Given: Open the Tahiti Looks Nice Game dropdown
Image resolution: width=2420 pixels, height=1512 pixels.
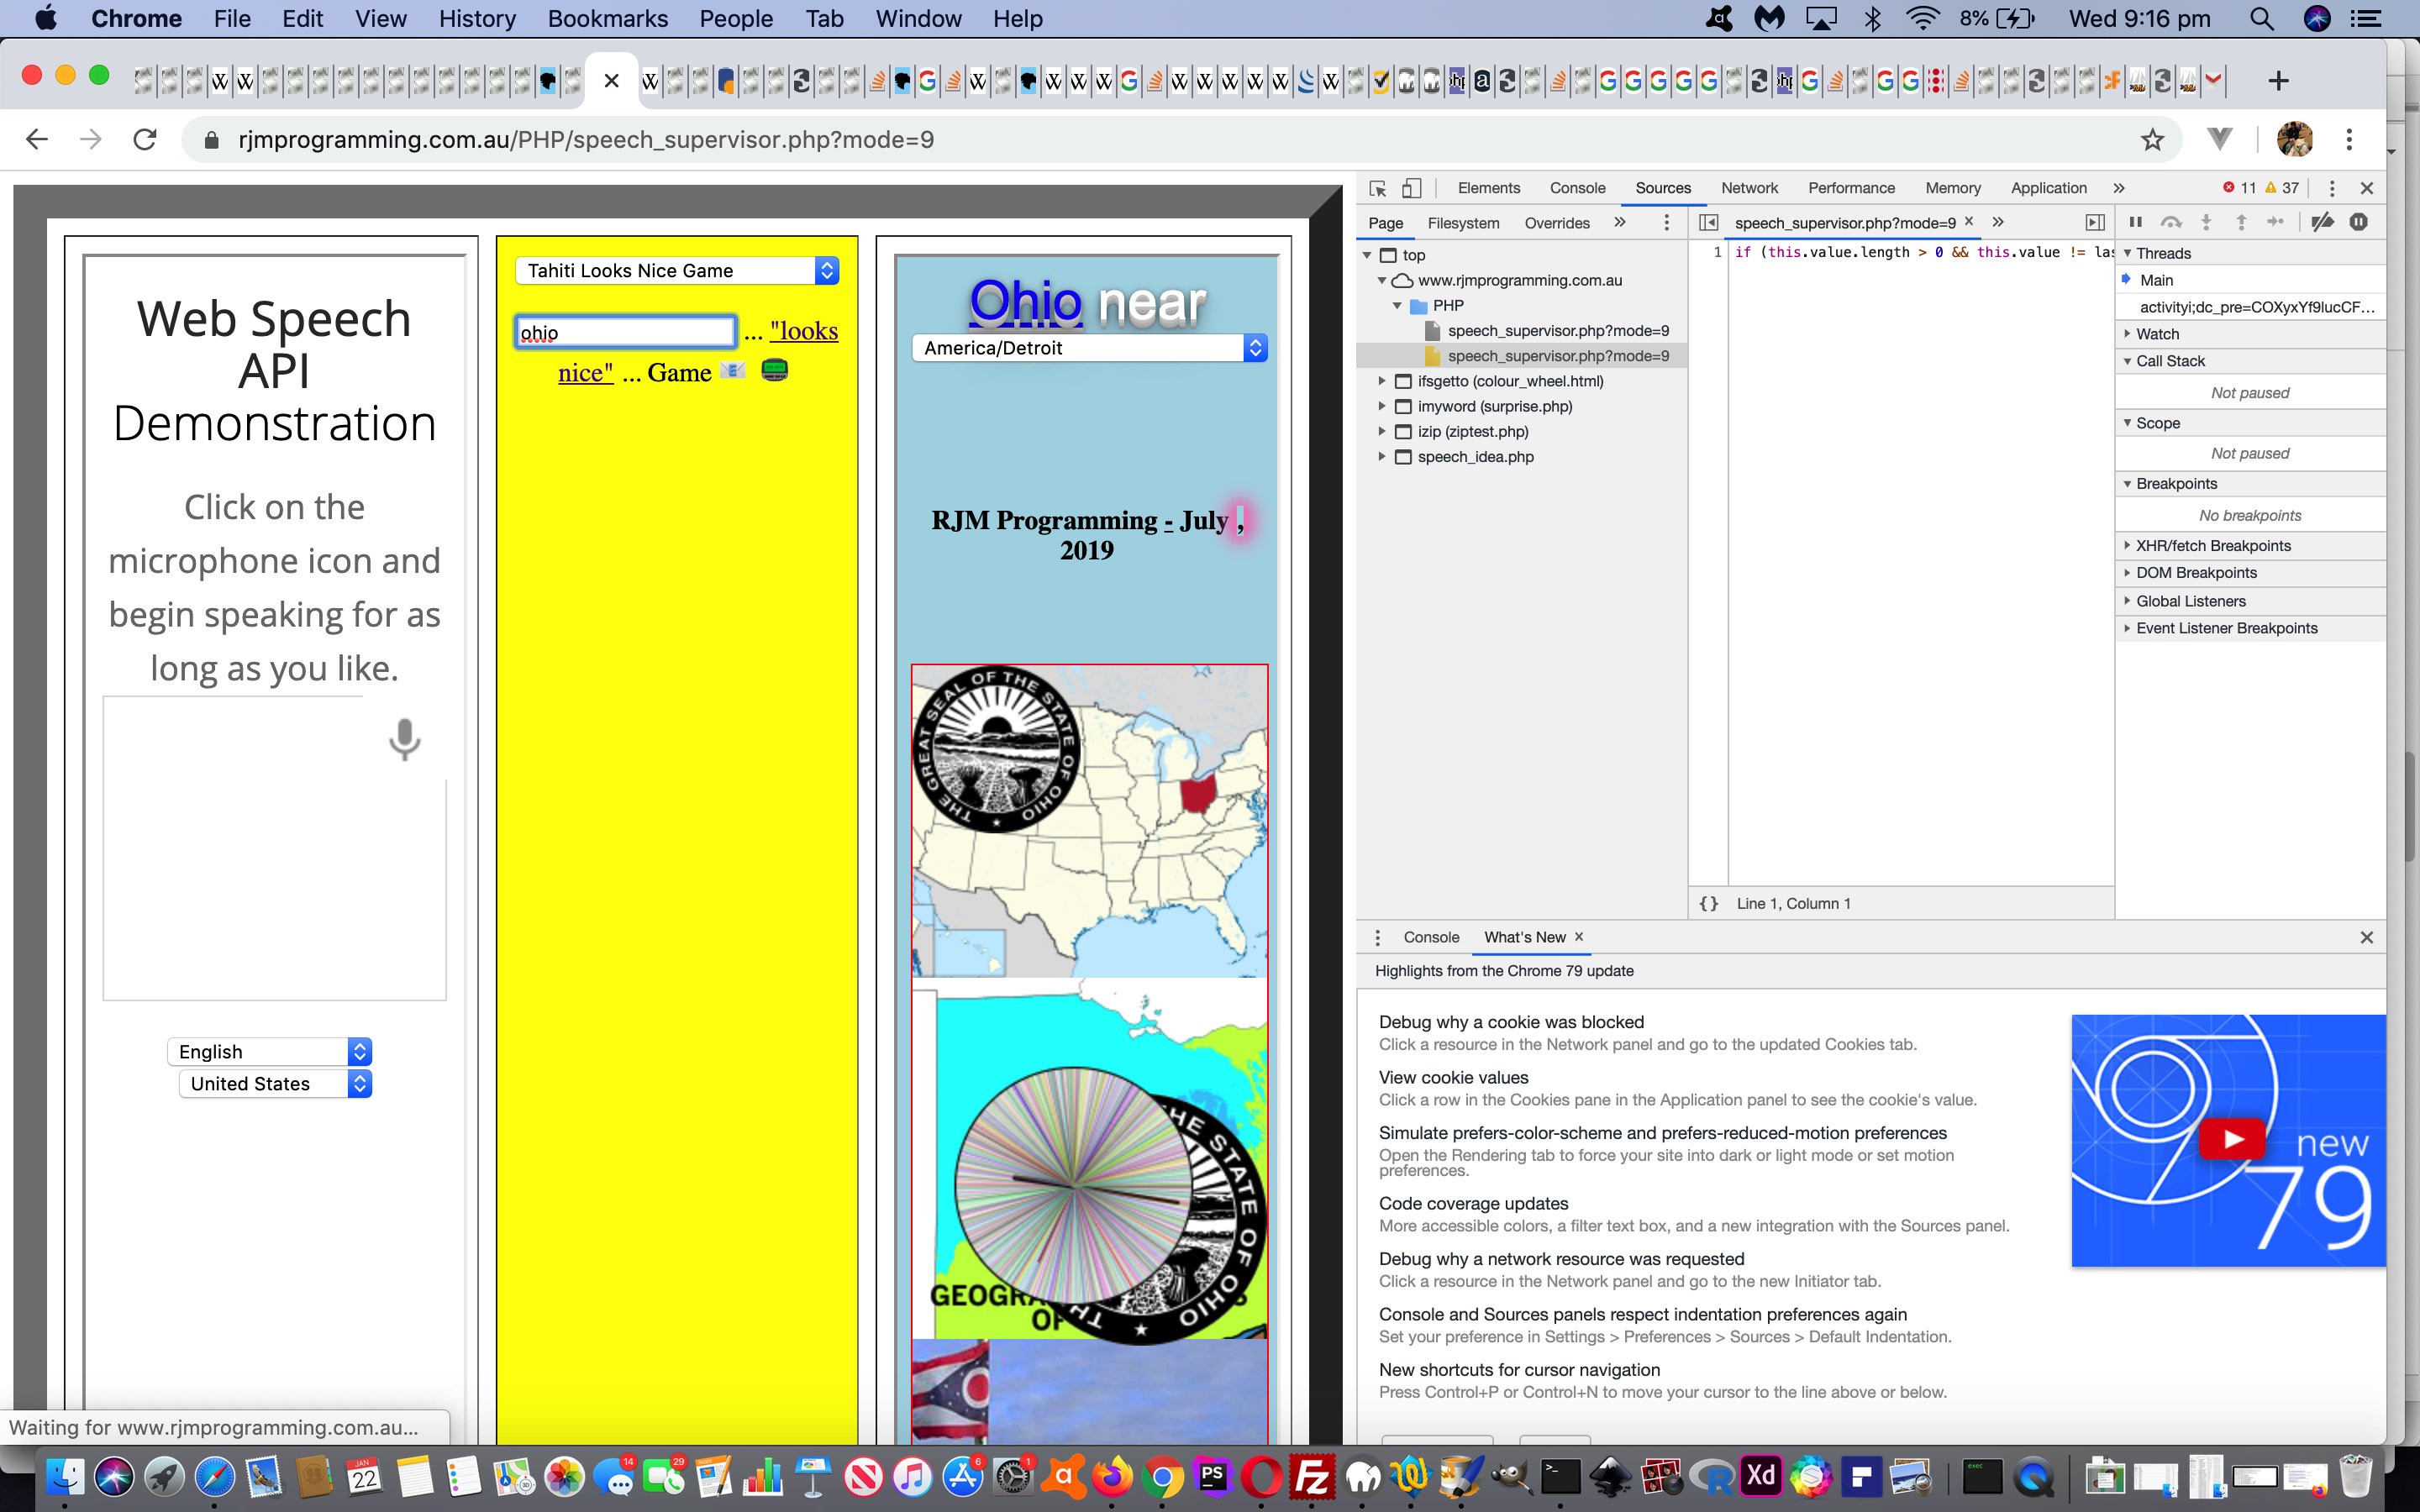Looking at the screenshot, I should click(677, 271).
